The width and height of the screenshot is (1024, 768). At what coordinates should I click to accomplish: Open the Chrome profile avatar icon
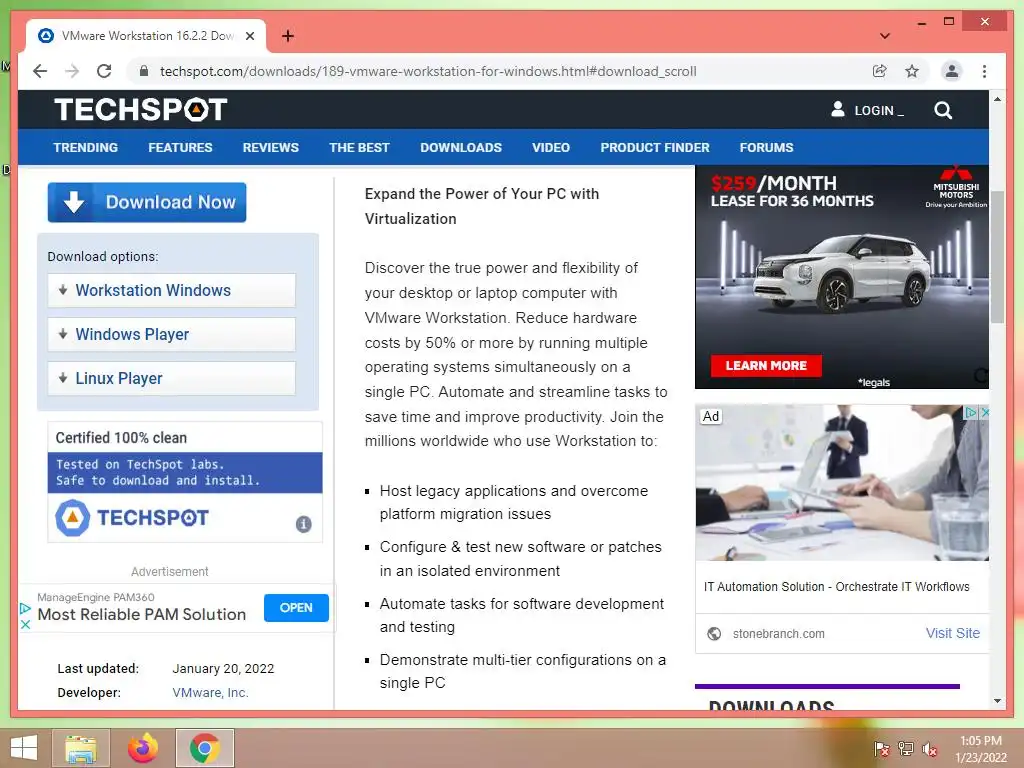952,71
